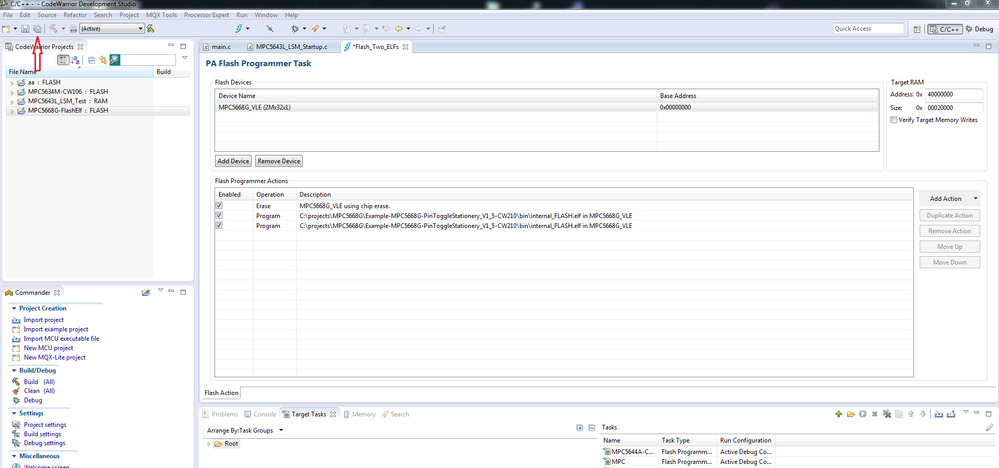
Task: Click the Target RAM Address input field
Action: (954, 95)
